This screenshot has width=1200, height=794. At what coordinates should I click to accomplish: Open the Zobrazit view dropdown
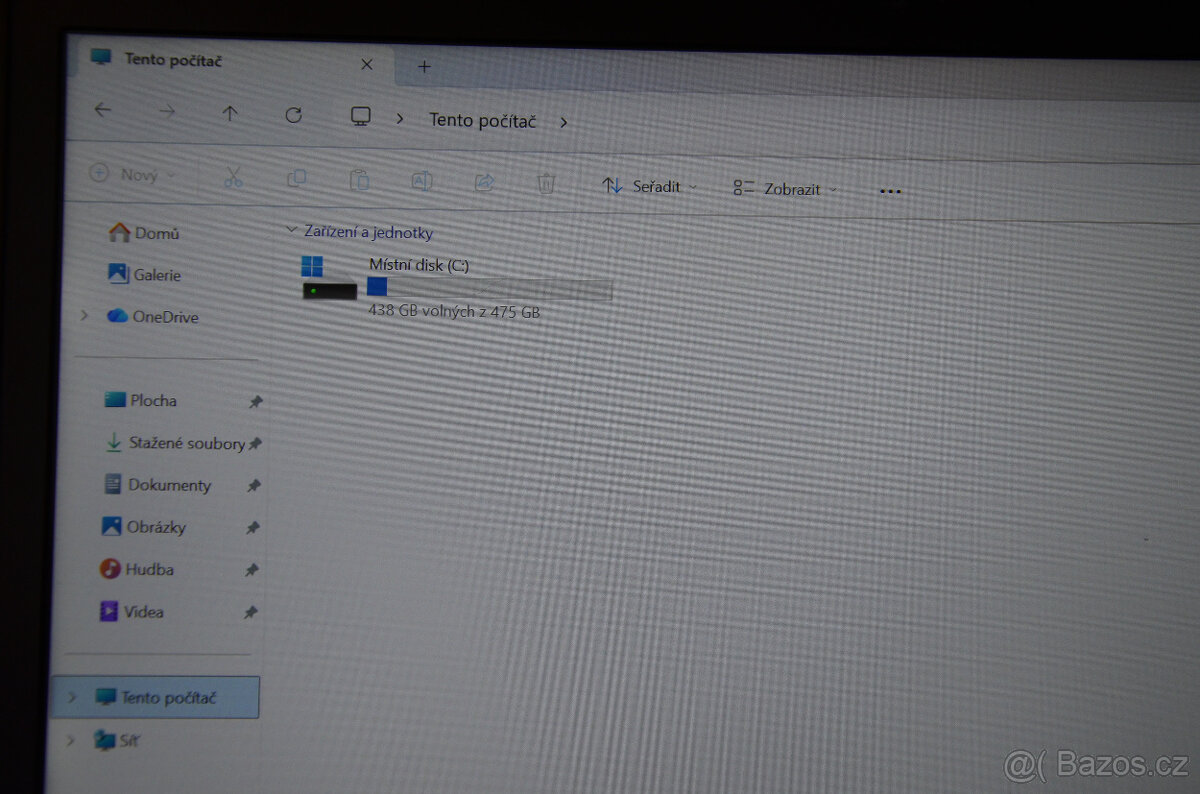(786, 188)
